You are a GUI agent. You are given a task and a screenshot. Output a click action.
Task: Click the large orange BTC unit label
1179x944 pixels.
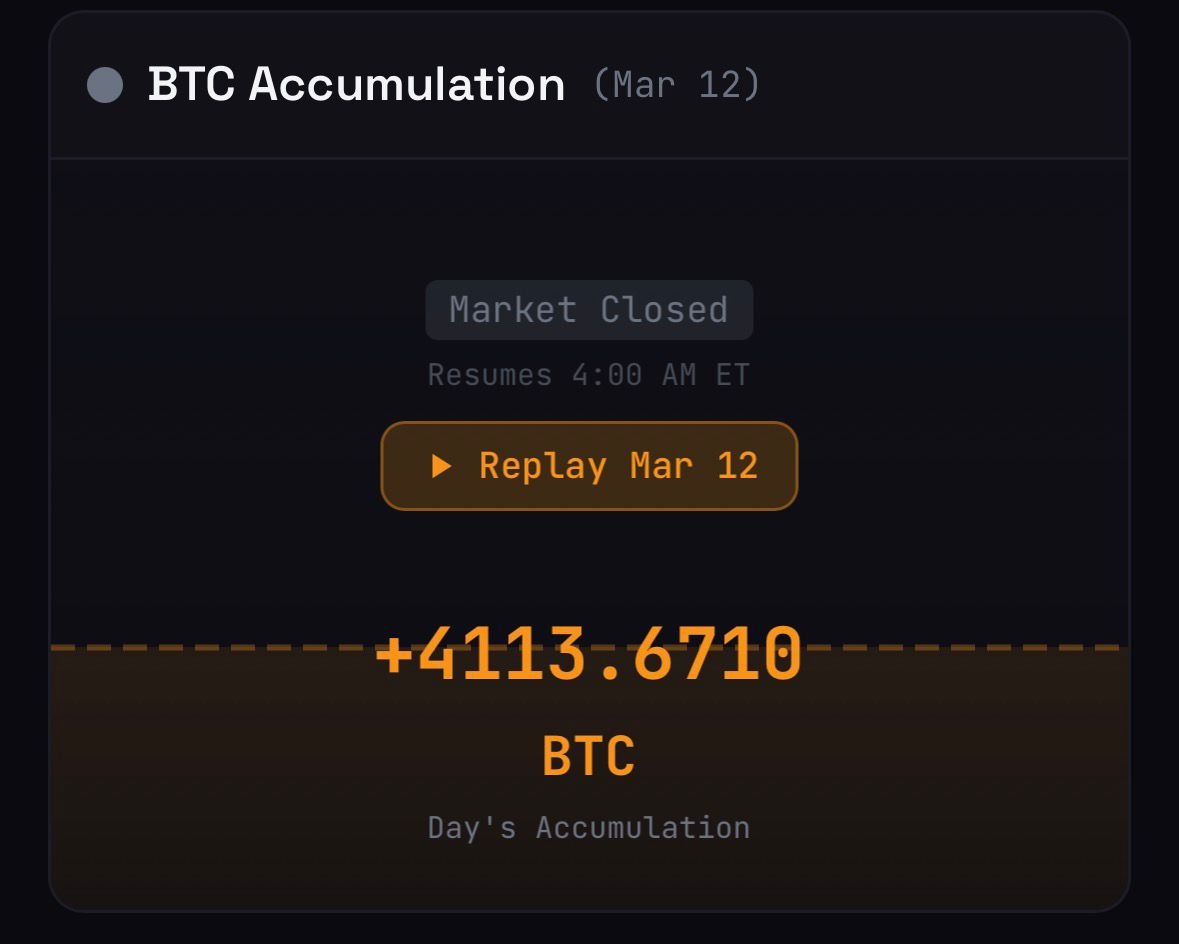point(589,756)
